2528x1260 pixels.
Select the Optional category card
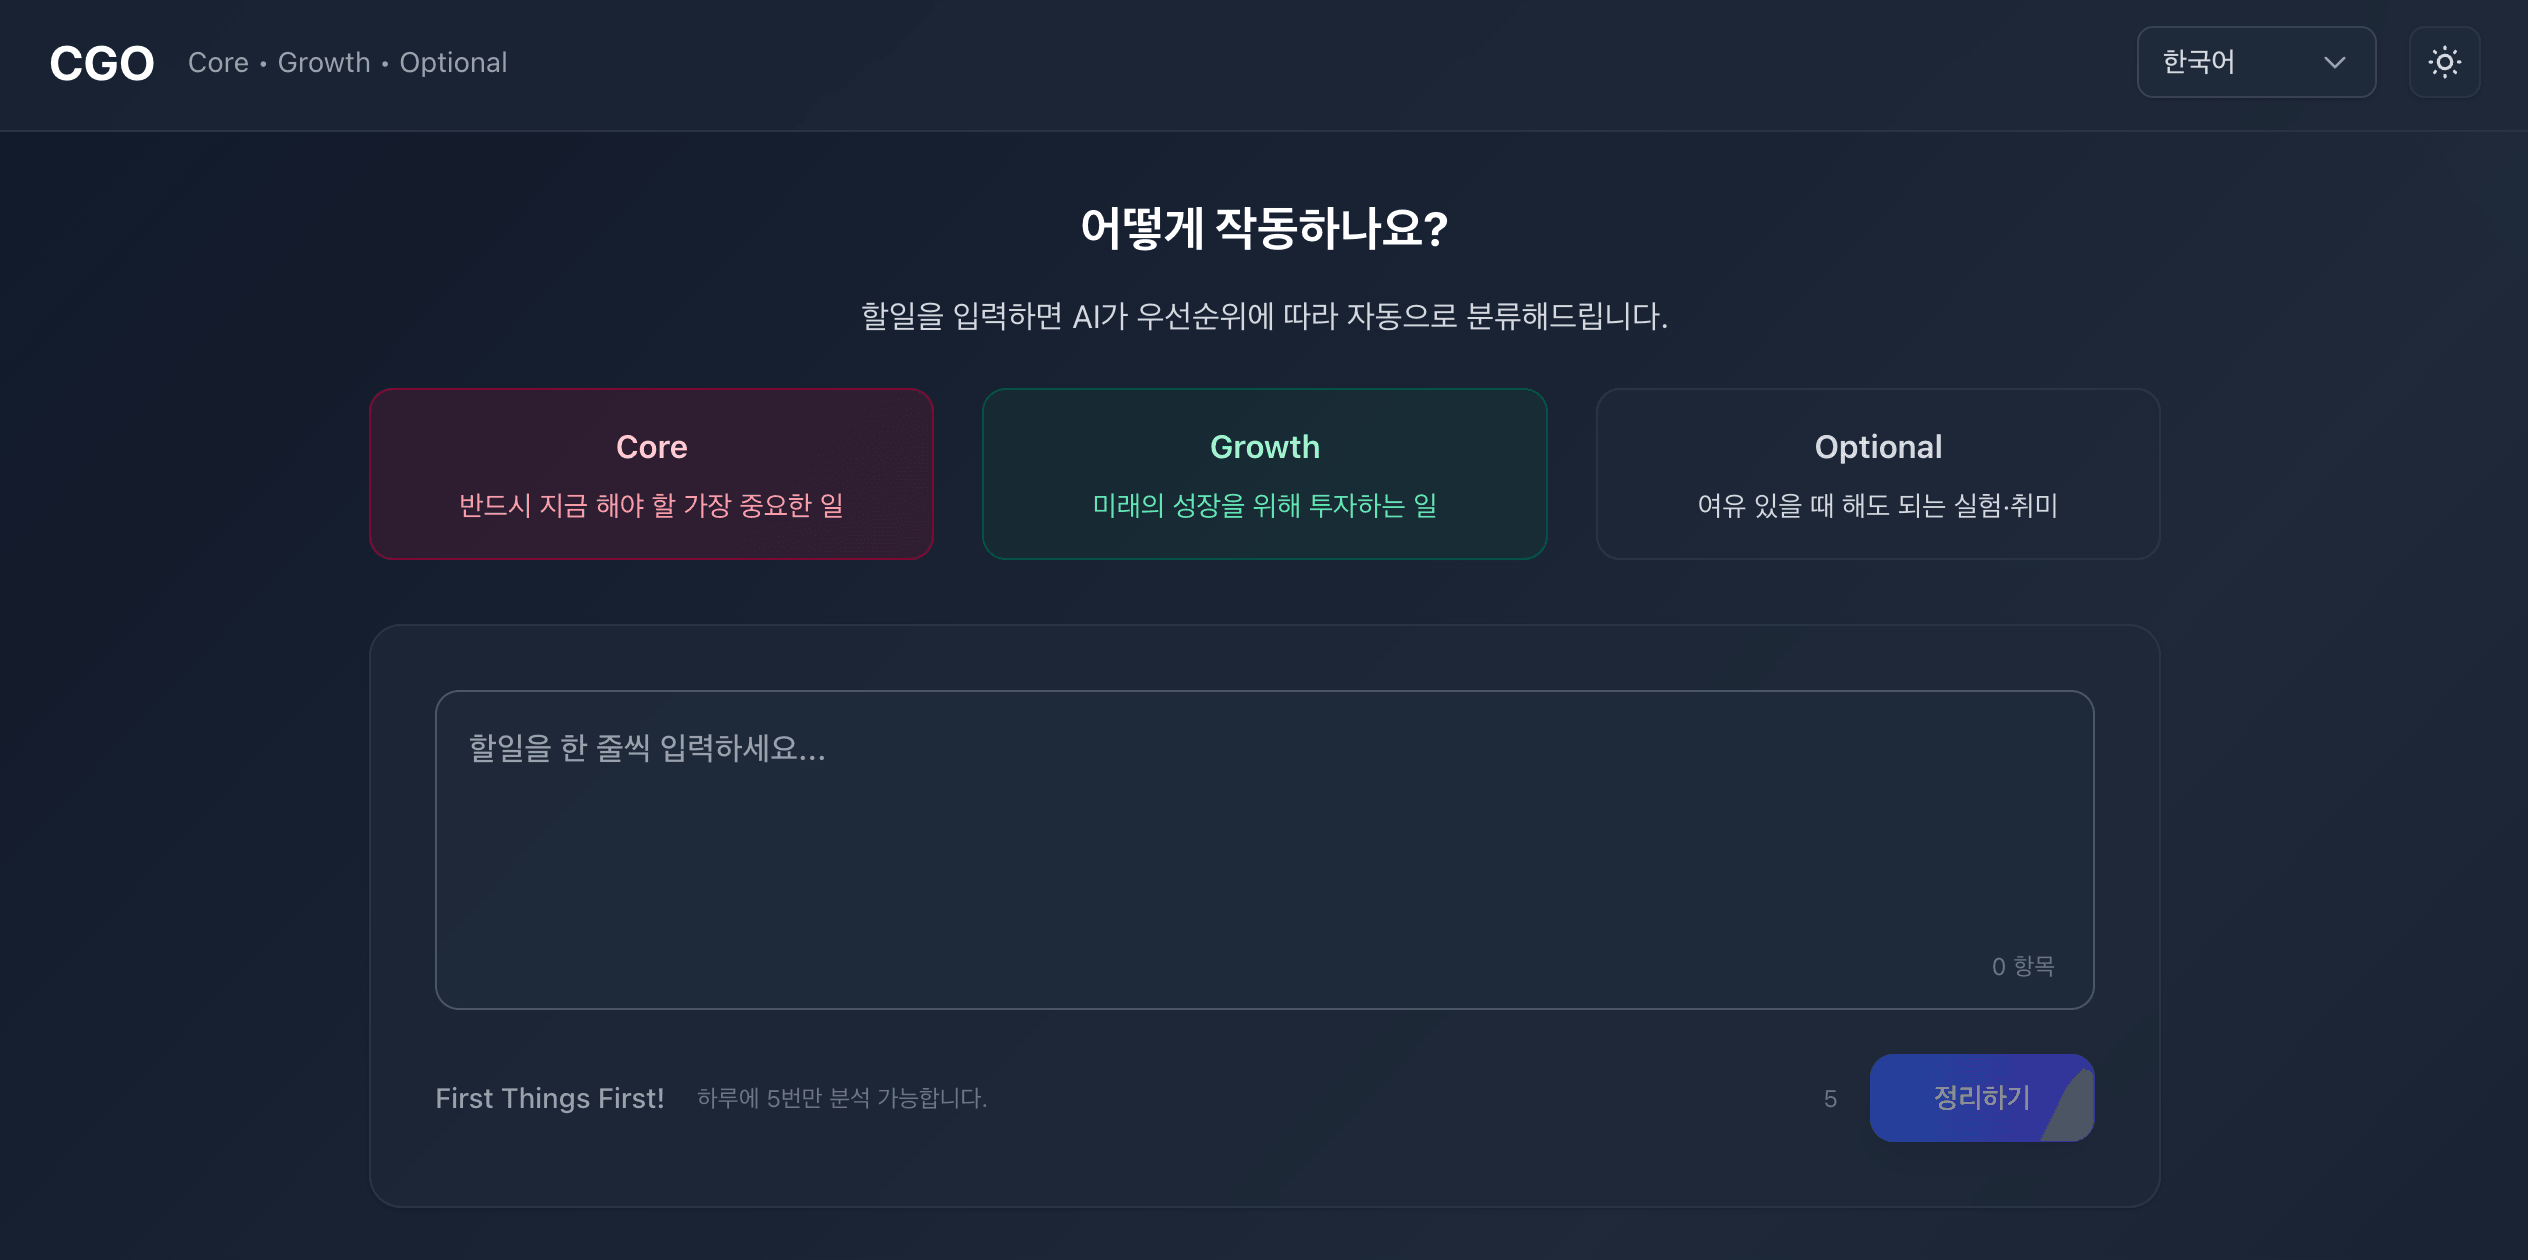pos(1877,473)
